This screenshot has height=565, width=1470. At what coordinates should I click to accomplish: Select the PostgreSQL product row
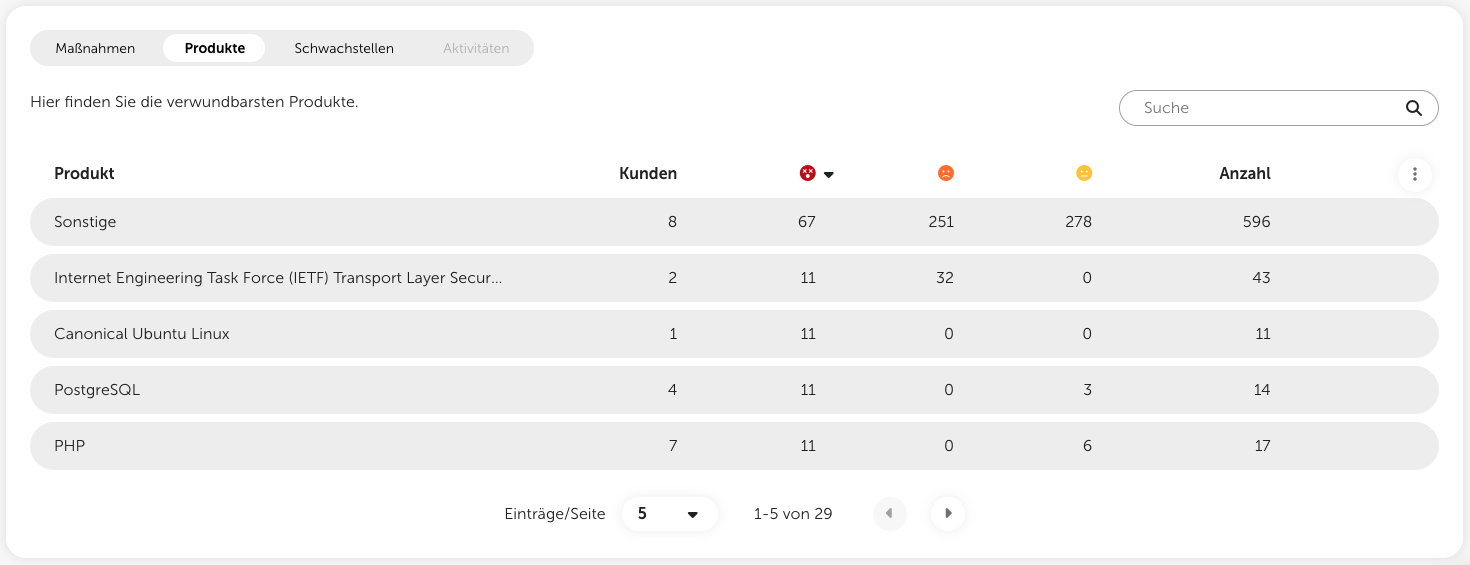point(97,390)
